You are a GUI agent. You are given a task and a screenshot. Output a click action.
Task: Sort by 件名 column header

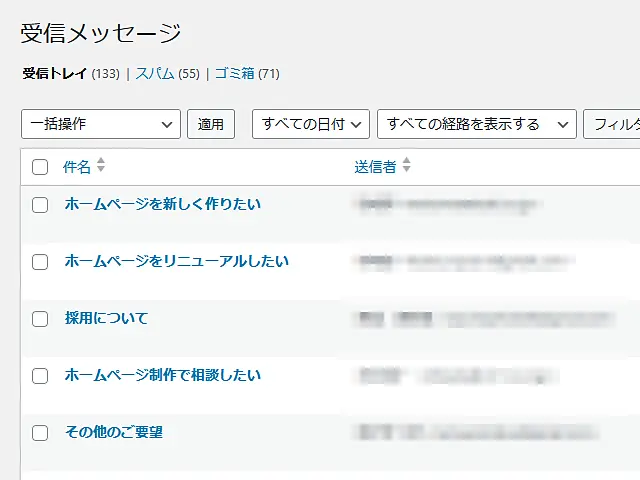click(x=77, y=167)
